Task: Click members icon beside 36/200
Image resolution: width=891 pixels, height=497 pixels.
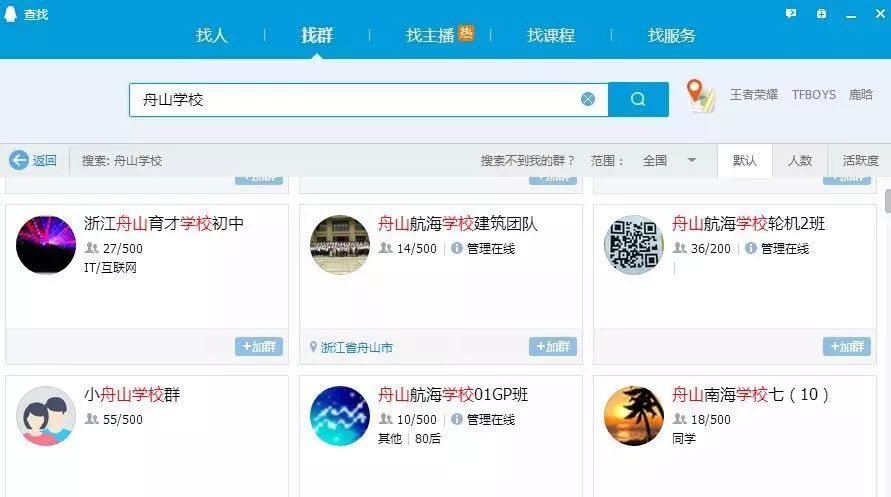Action: (x=680, y=248)
